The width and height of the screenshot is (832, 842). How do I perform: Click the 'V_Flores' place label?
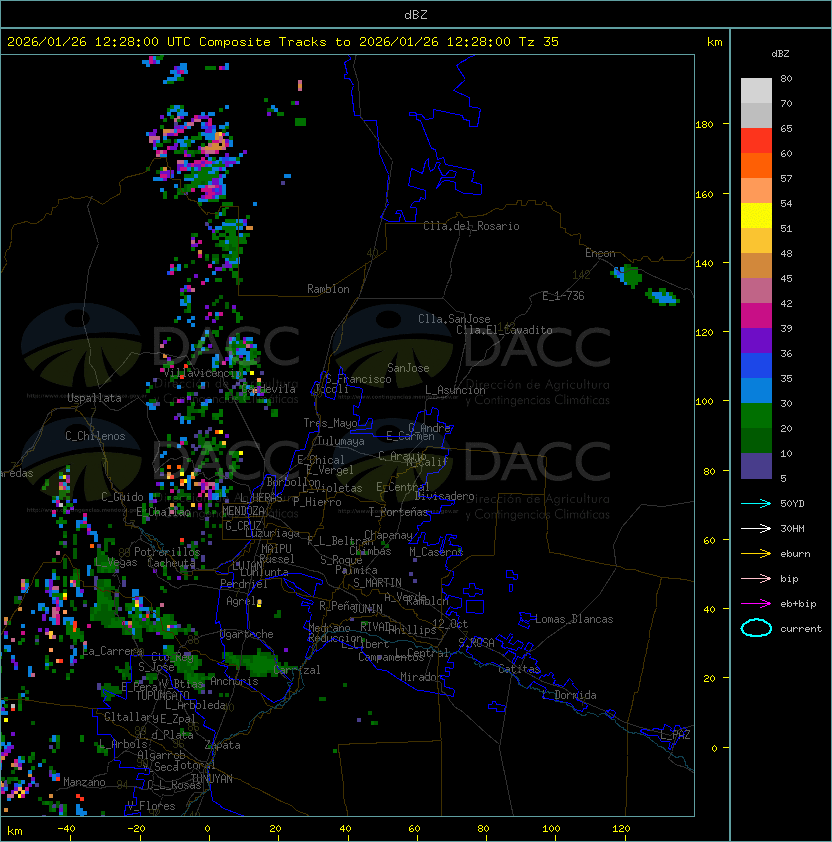click(x=151, y=806)
